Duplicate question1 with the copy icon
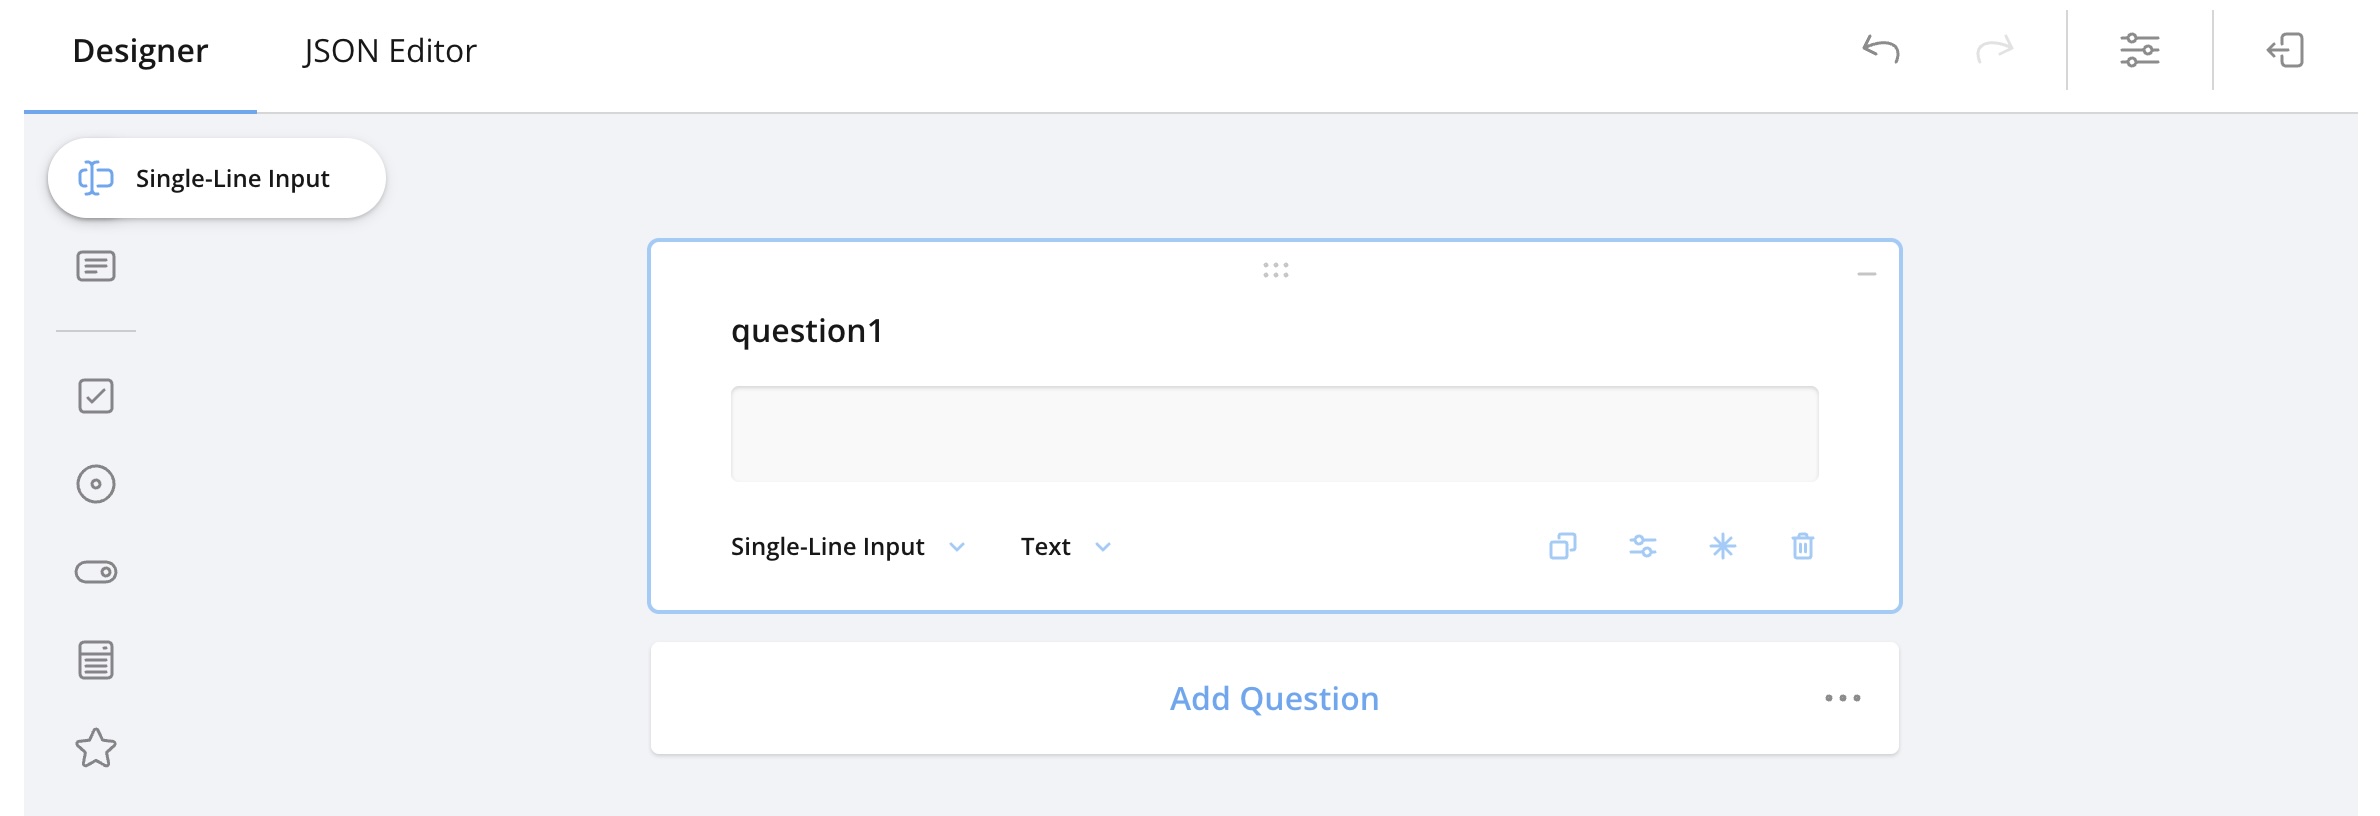Image resolution: width=2380 pixels, height=816 pixels. (1562, 546)
